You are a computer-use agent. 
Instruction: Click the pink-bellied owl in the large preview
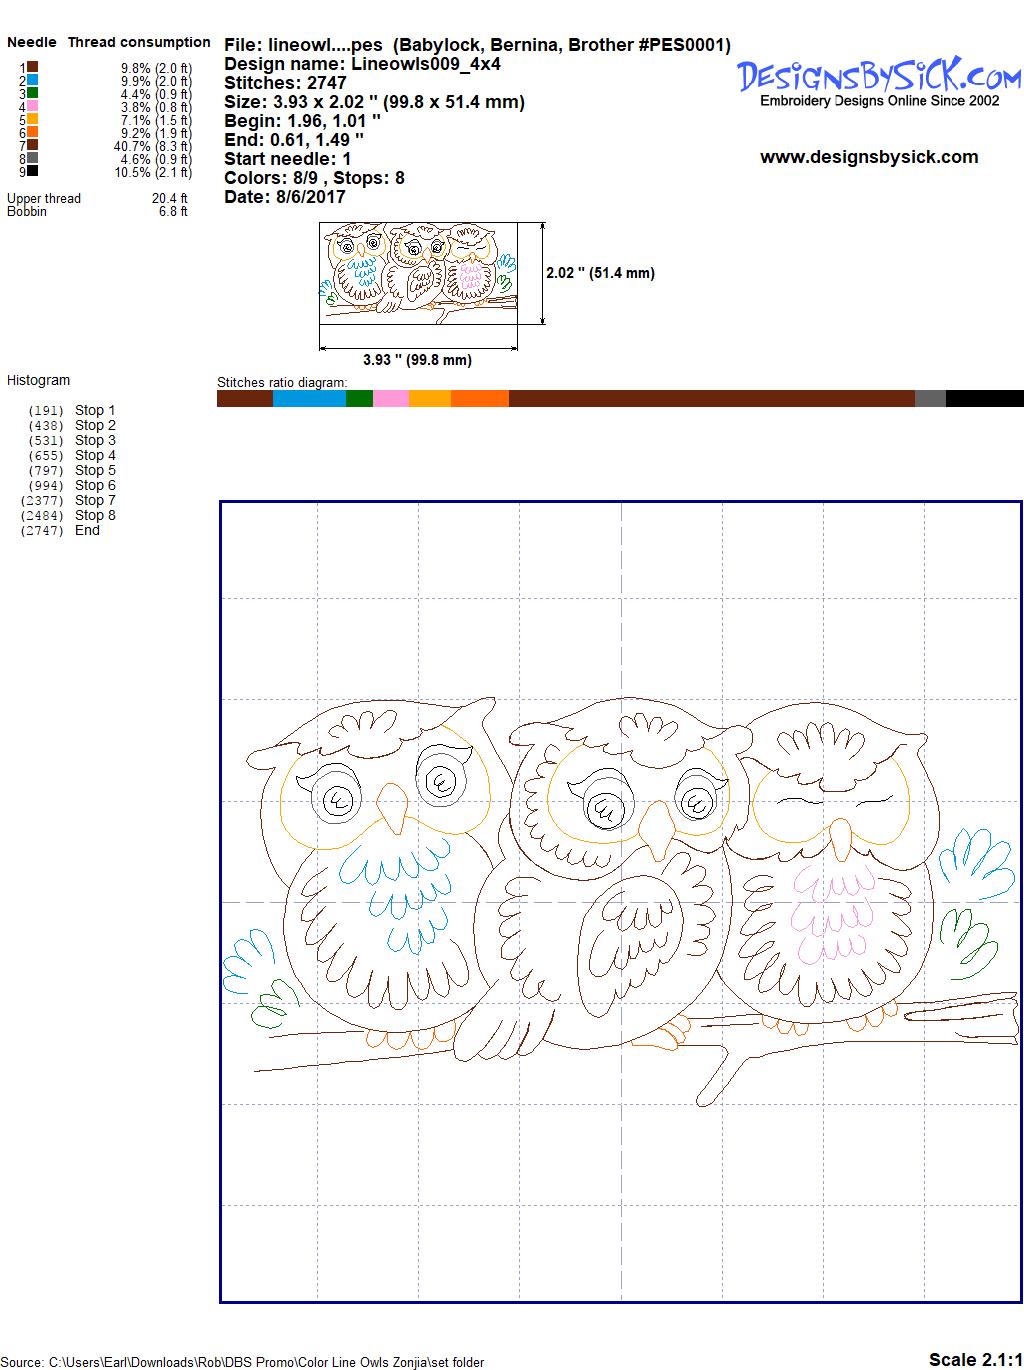pos(830,880)
